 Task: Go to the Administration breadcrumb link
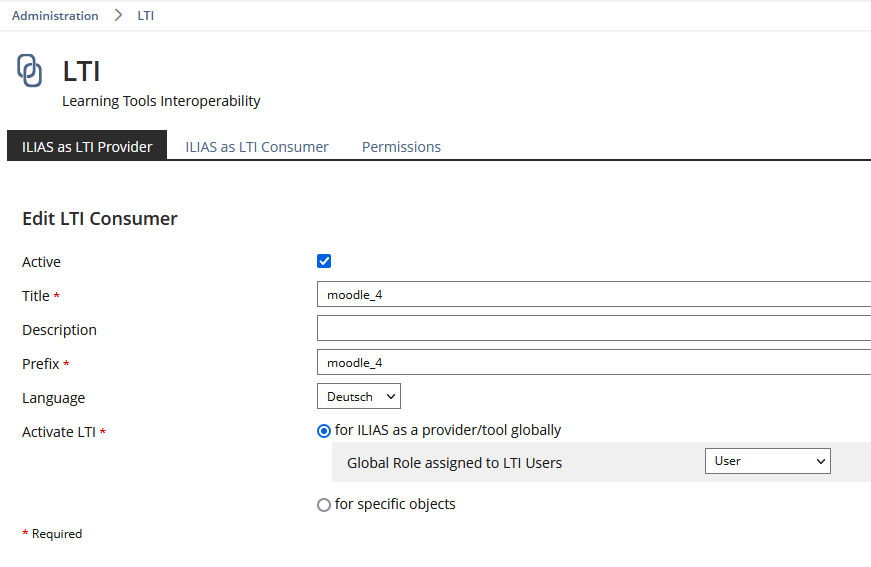[x=55, y=16]
